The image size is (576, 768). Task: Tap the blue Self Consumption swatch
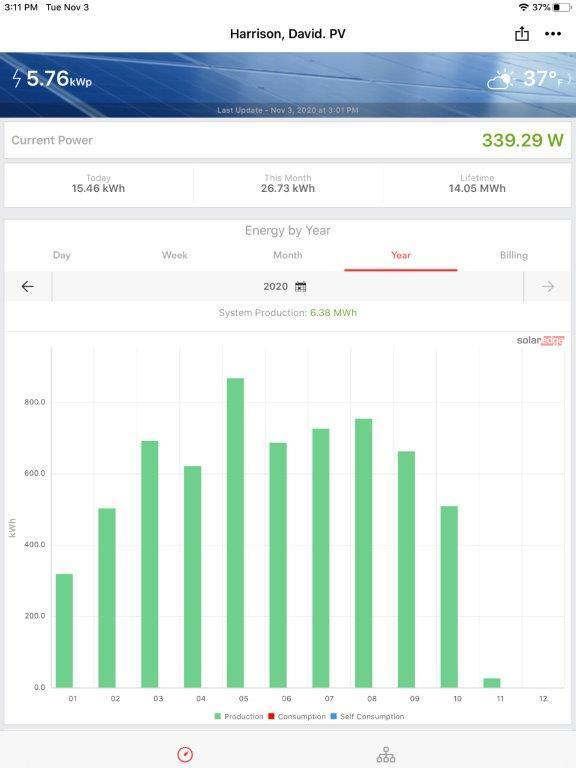[x=334, y=716]
